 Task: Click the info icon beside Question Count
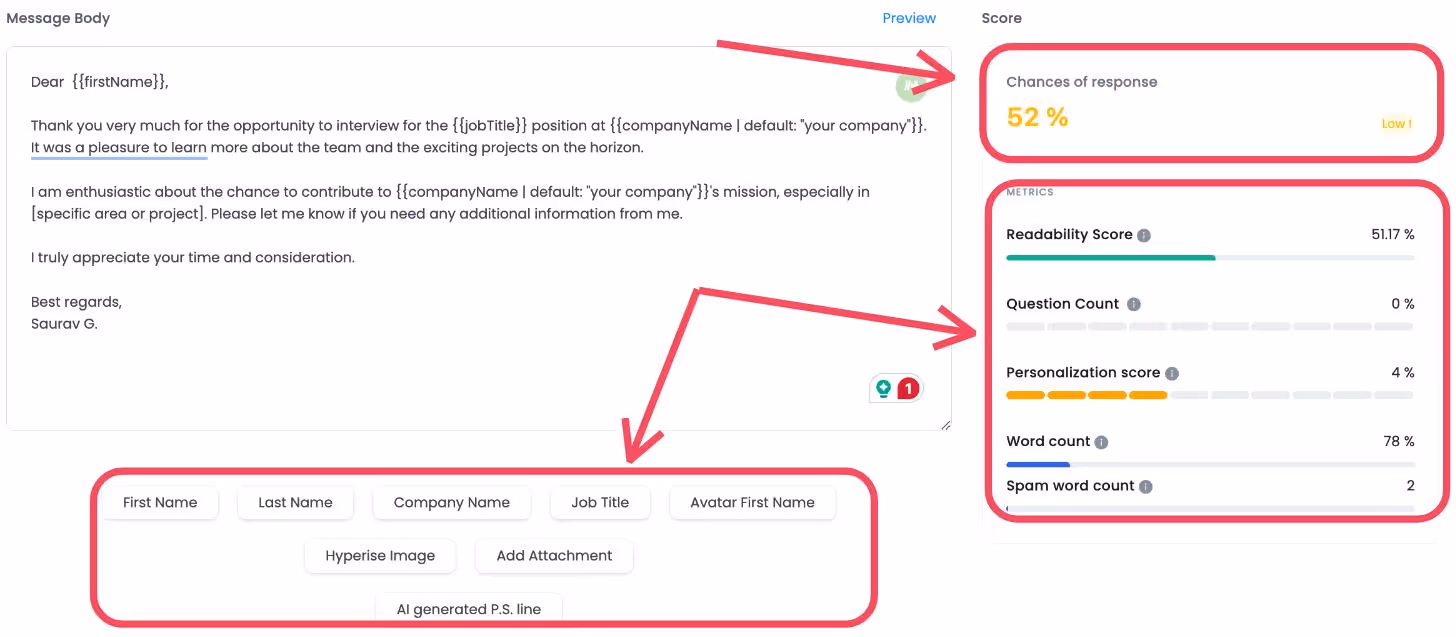tap(1133, 304)
